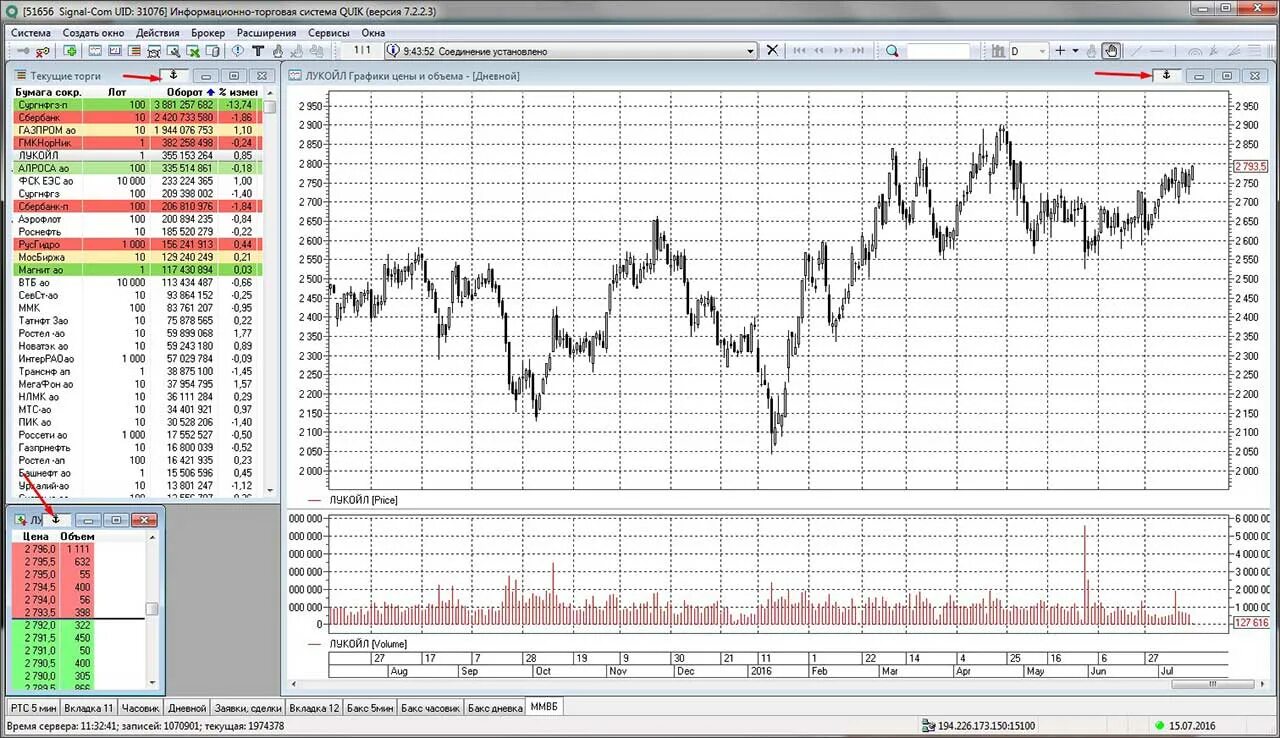This screenshot has height=738, width=1280.
Task: Select the ГАЗПРОМ ао row
Action: [x=137, y=130]
